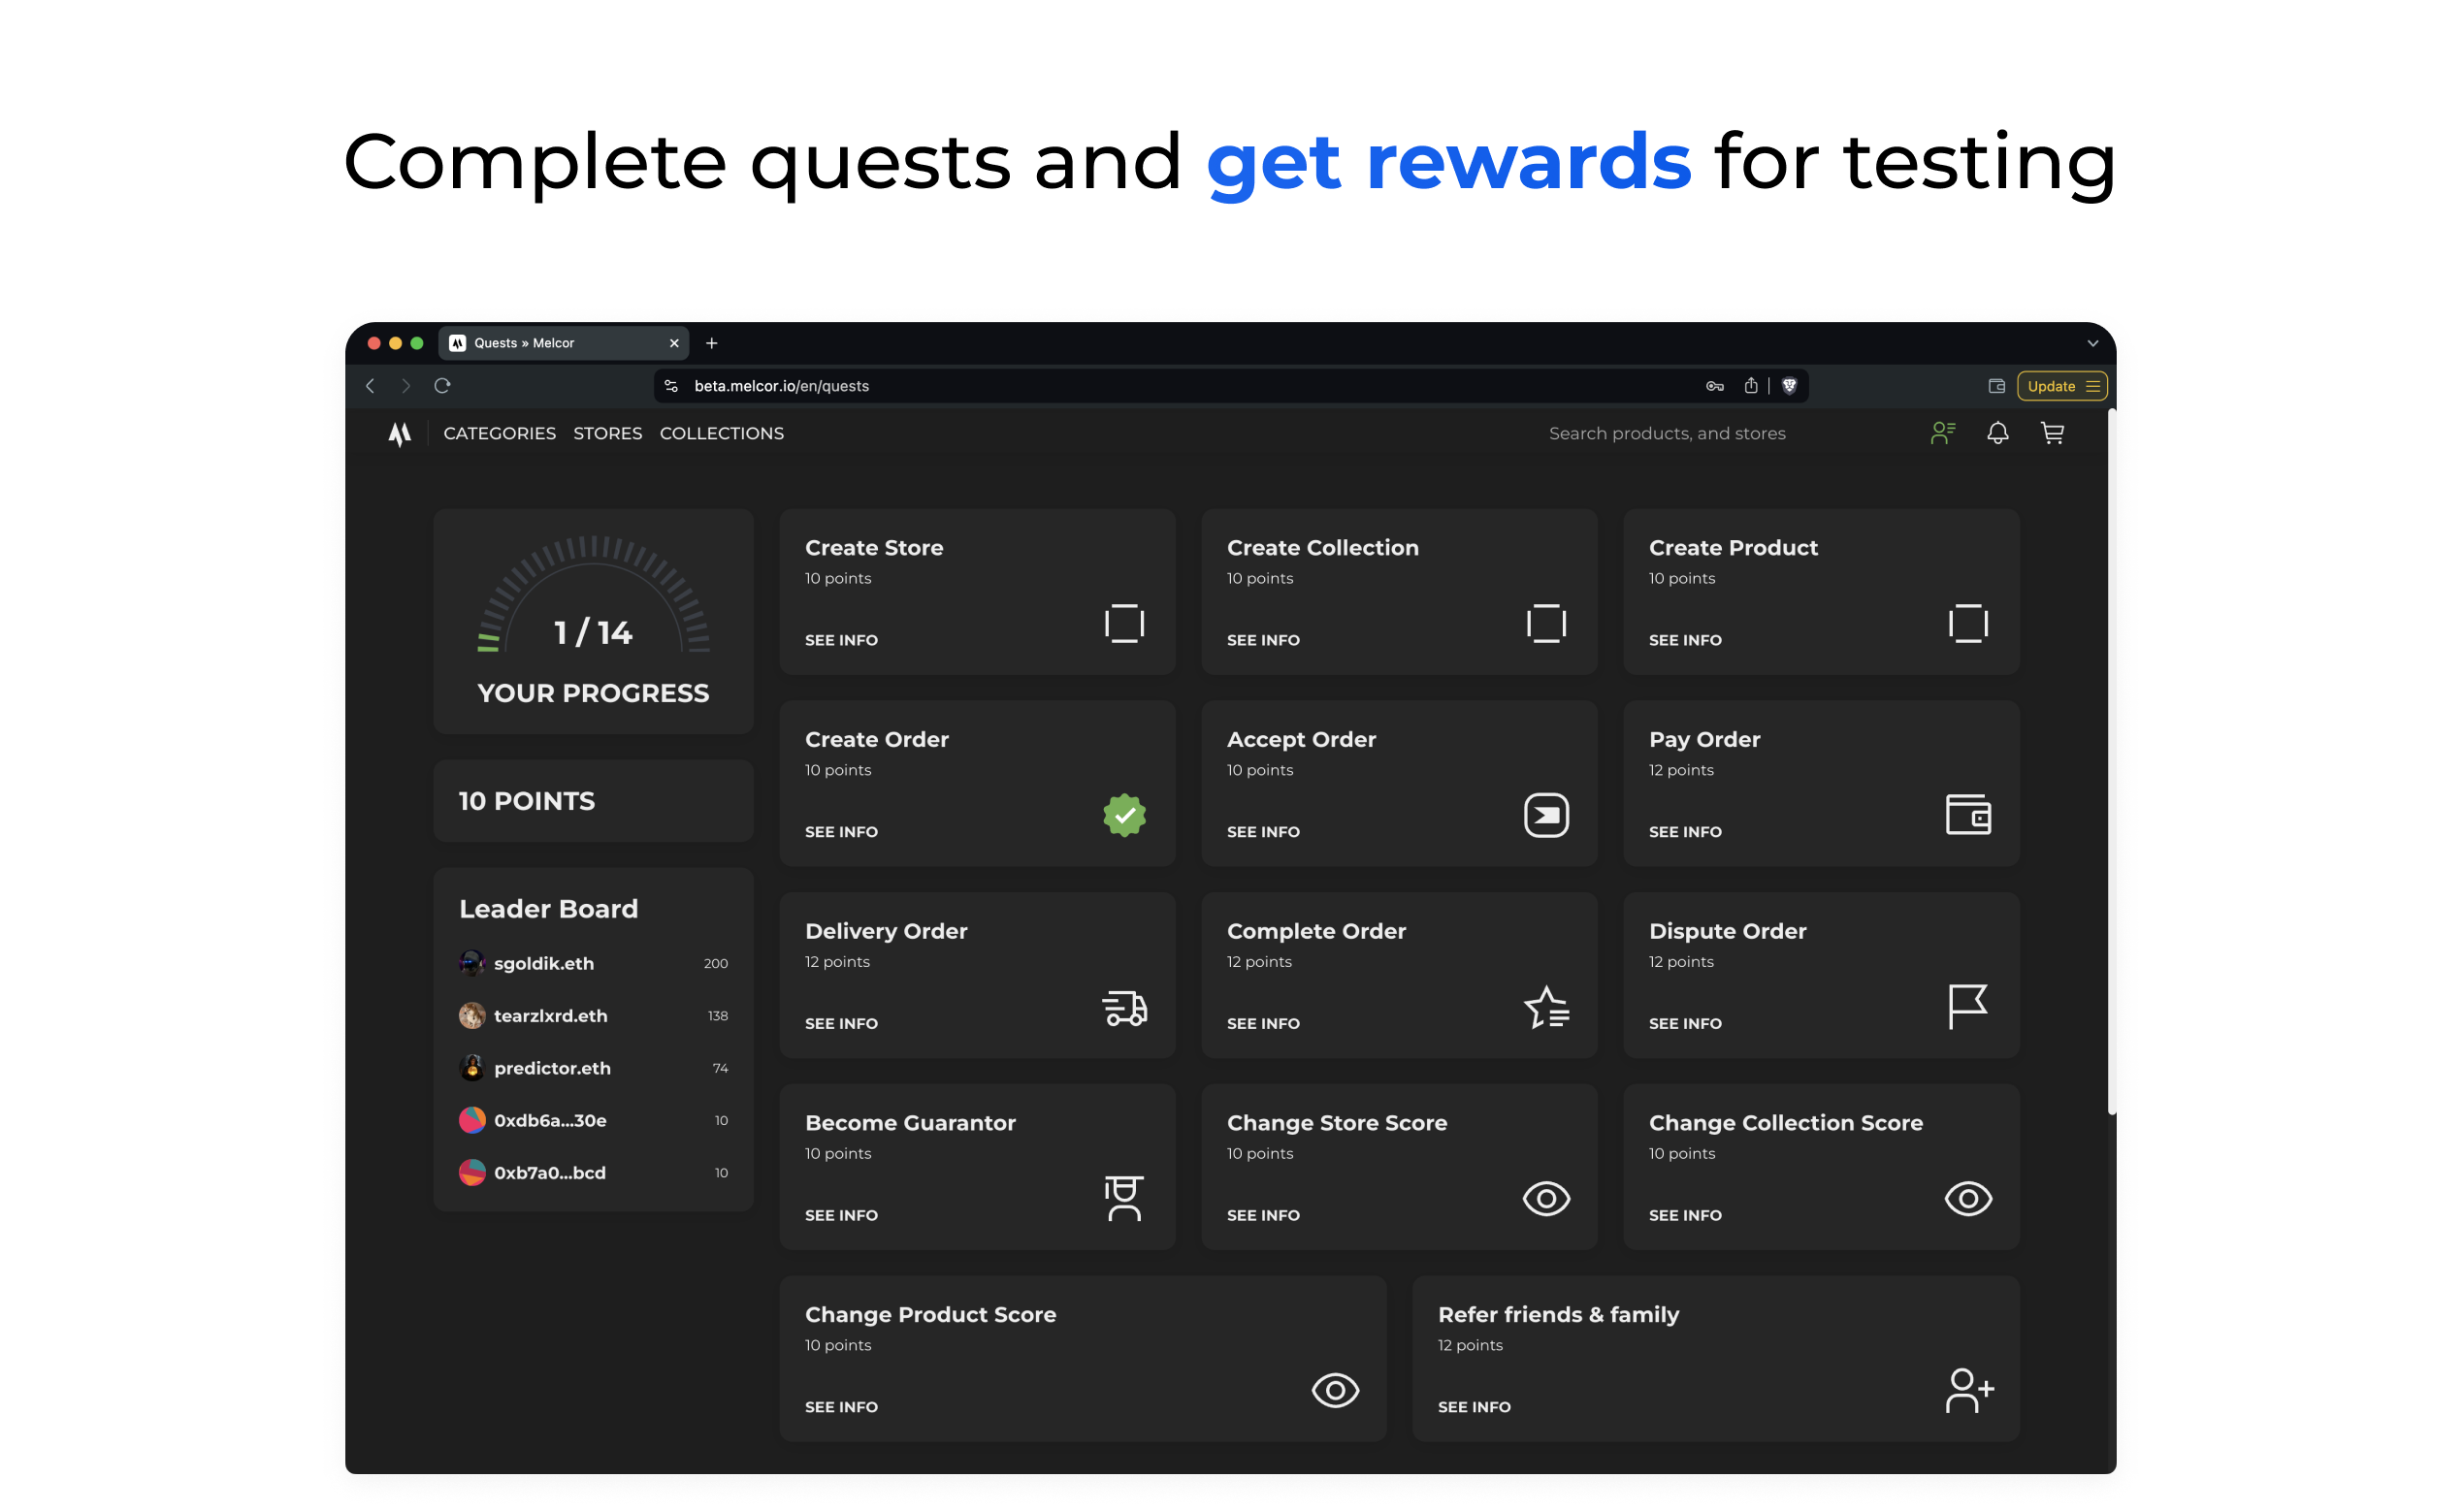
Task: Open the shopping cart
Action: pyautogui.click(x=2052, y=433)
